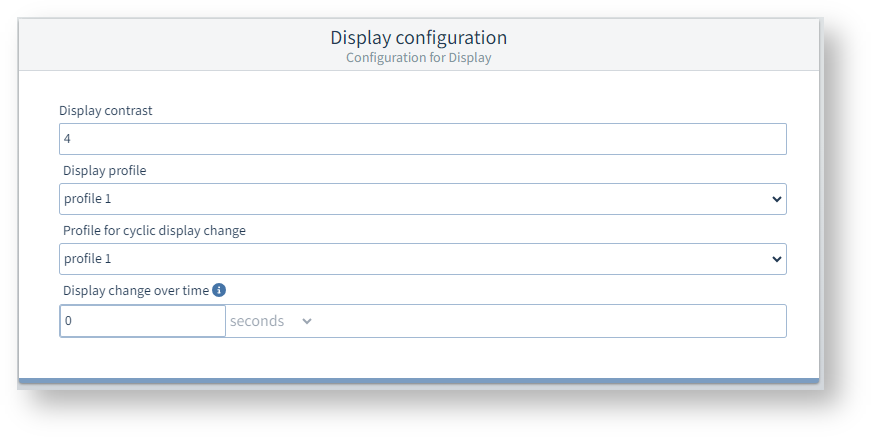Click the chevron of the cyclic display change select
Screen dimensions: 872x438
[x=777, y=259]
